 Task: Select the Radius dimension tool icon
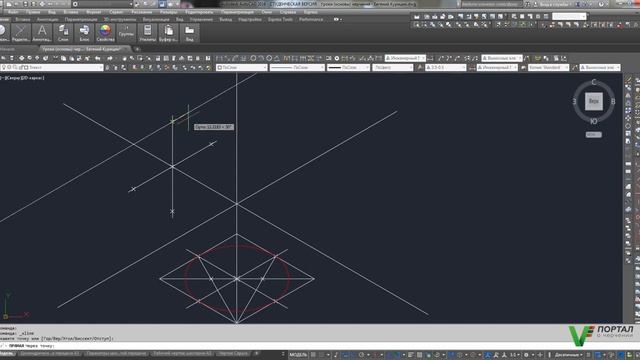point(253,58)
